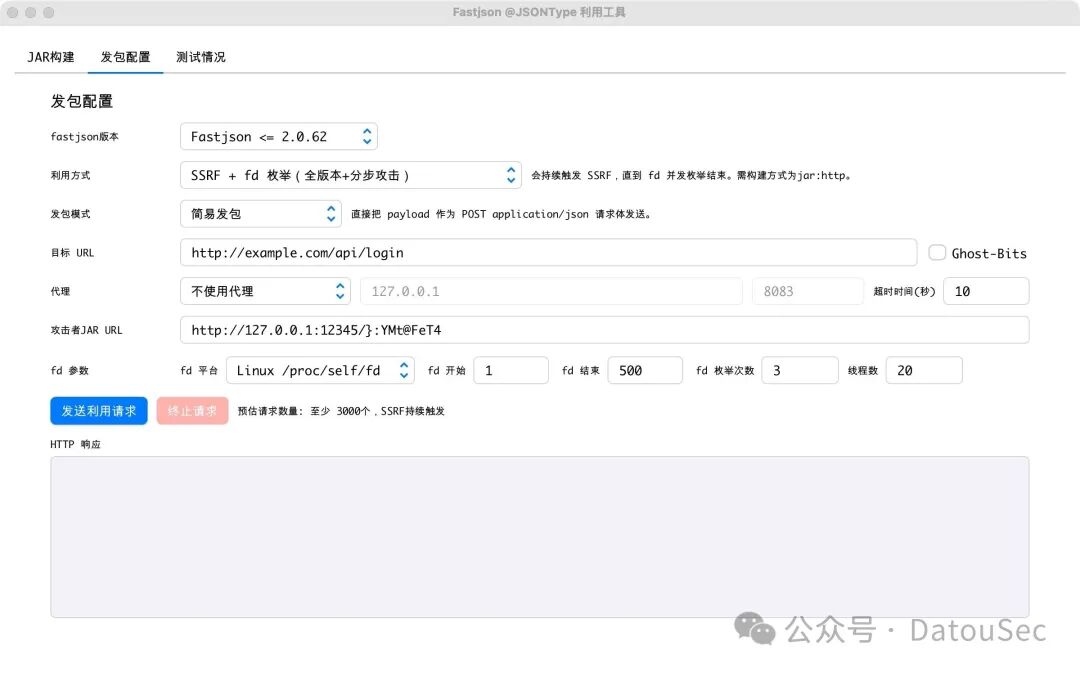Focus the 攻击者JAR URL input field
Image resolution: width=1080 pixels, height=673 pixels.
(x=605, y=330)
